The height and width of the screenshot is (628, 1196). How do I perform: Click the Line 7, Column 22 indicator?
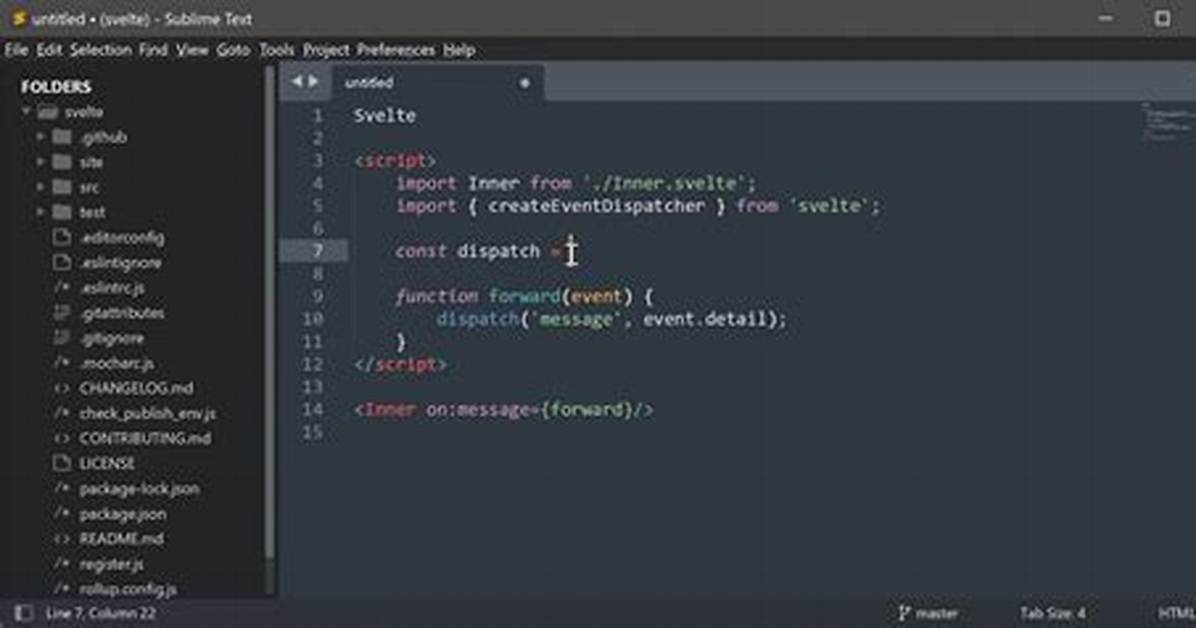[x=101, y=613]
